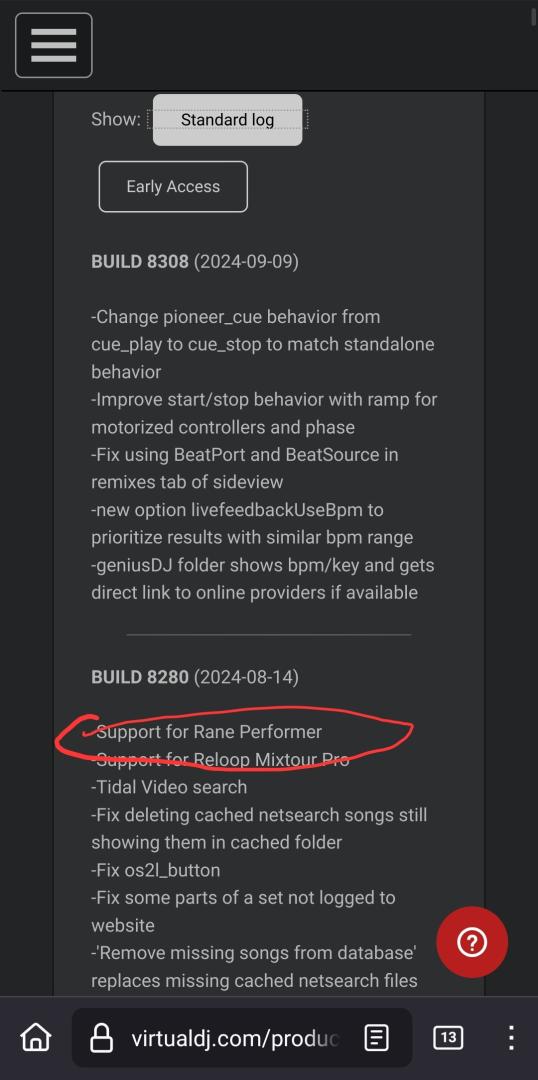
Task: Tap the red help question mark
Action: [x=472, y=942]
